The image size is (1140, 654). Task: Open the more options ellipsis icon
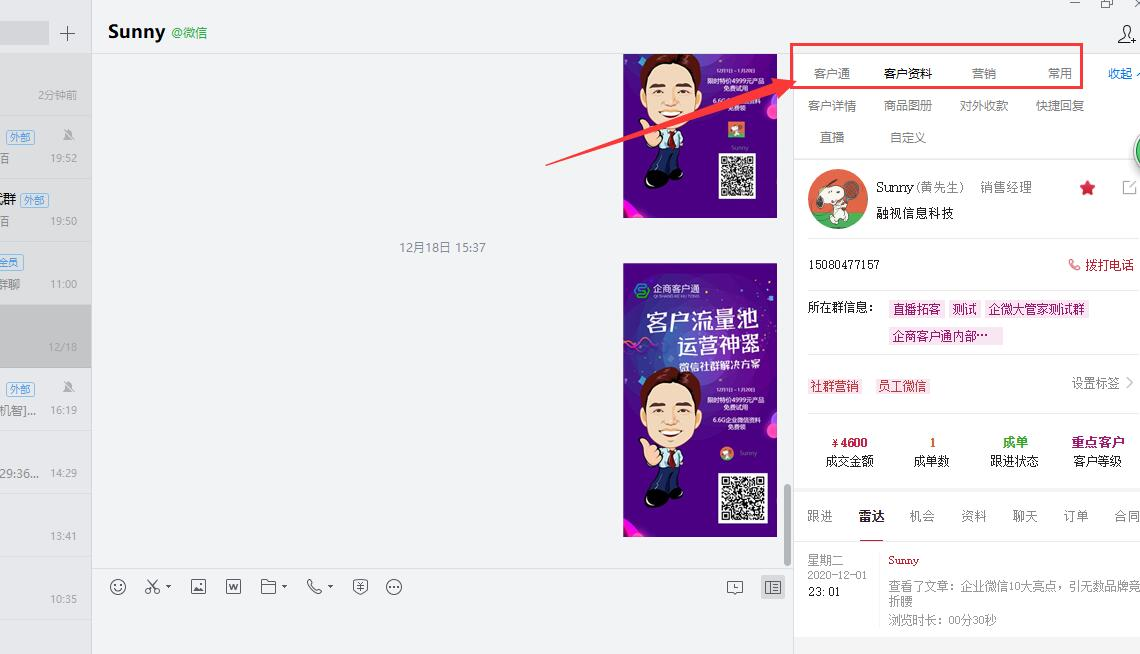[394, 587]
